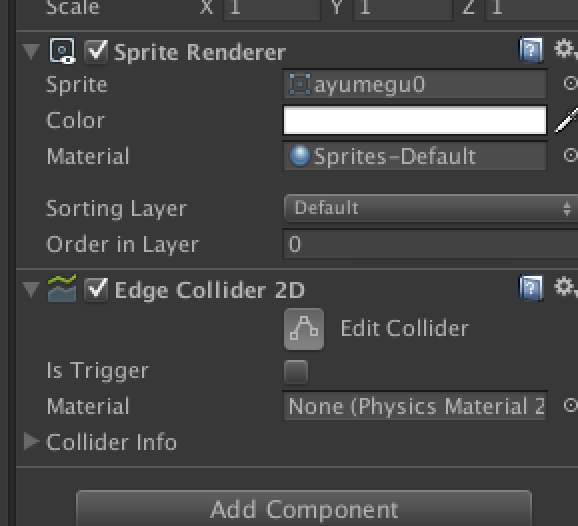Click the Order in Layer input field

click(x=430, y=244)
